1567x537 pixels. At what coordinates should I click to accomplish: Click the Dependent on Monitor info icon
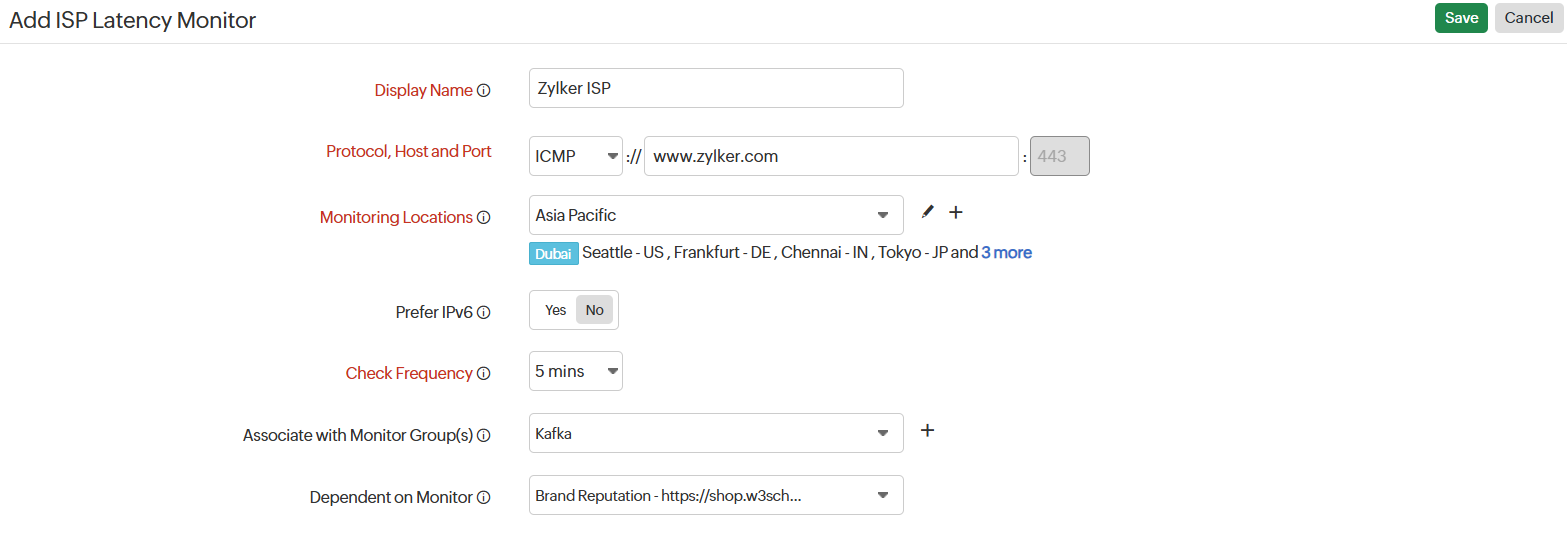[x=484, y=497]
